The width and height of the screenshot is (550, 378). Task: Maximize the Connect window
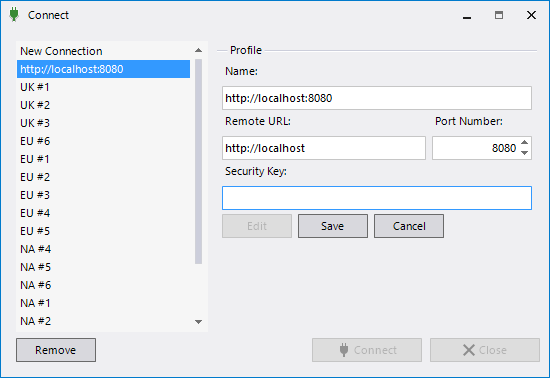pos(499,15)
